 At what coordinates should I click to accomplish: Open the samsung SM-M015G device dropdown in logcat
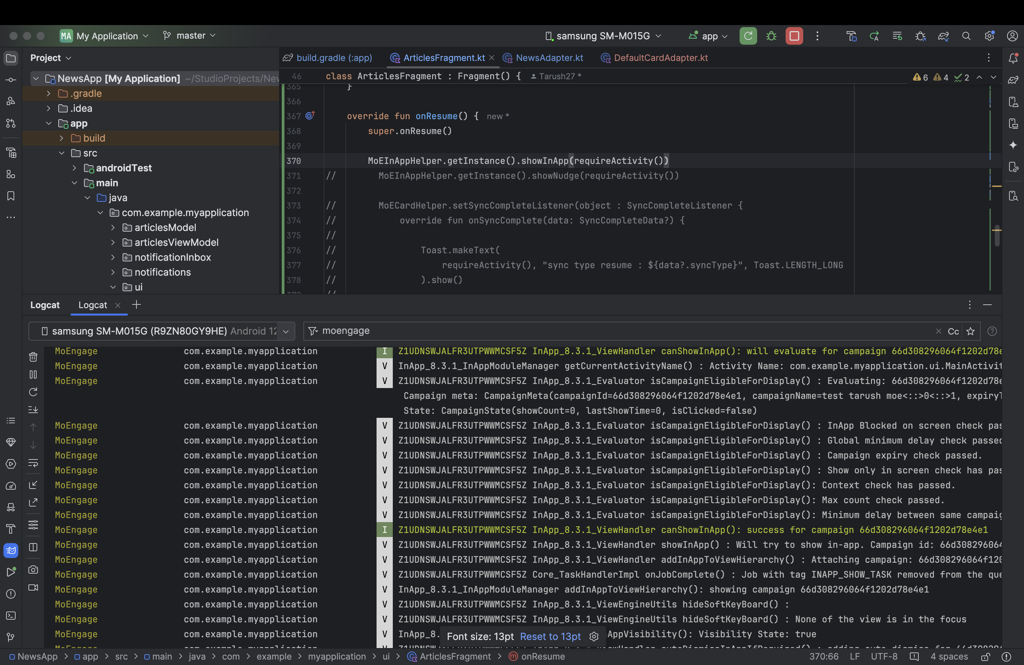tap(162, 331)
